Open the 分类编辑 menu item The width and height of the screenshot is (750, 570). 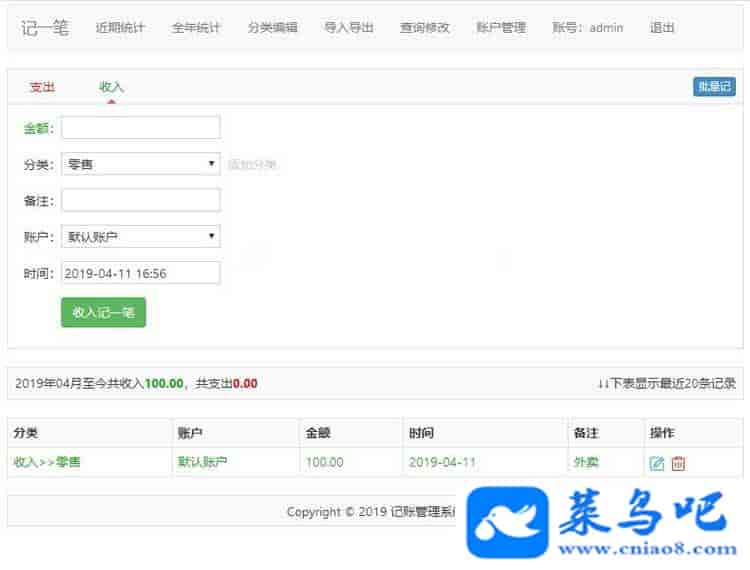(272, 28)
